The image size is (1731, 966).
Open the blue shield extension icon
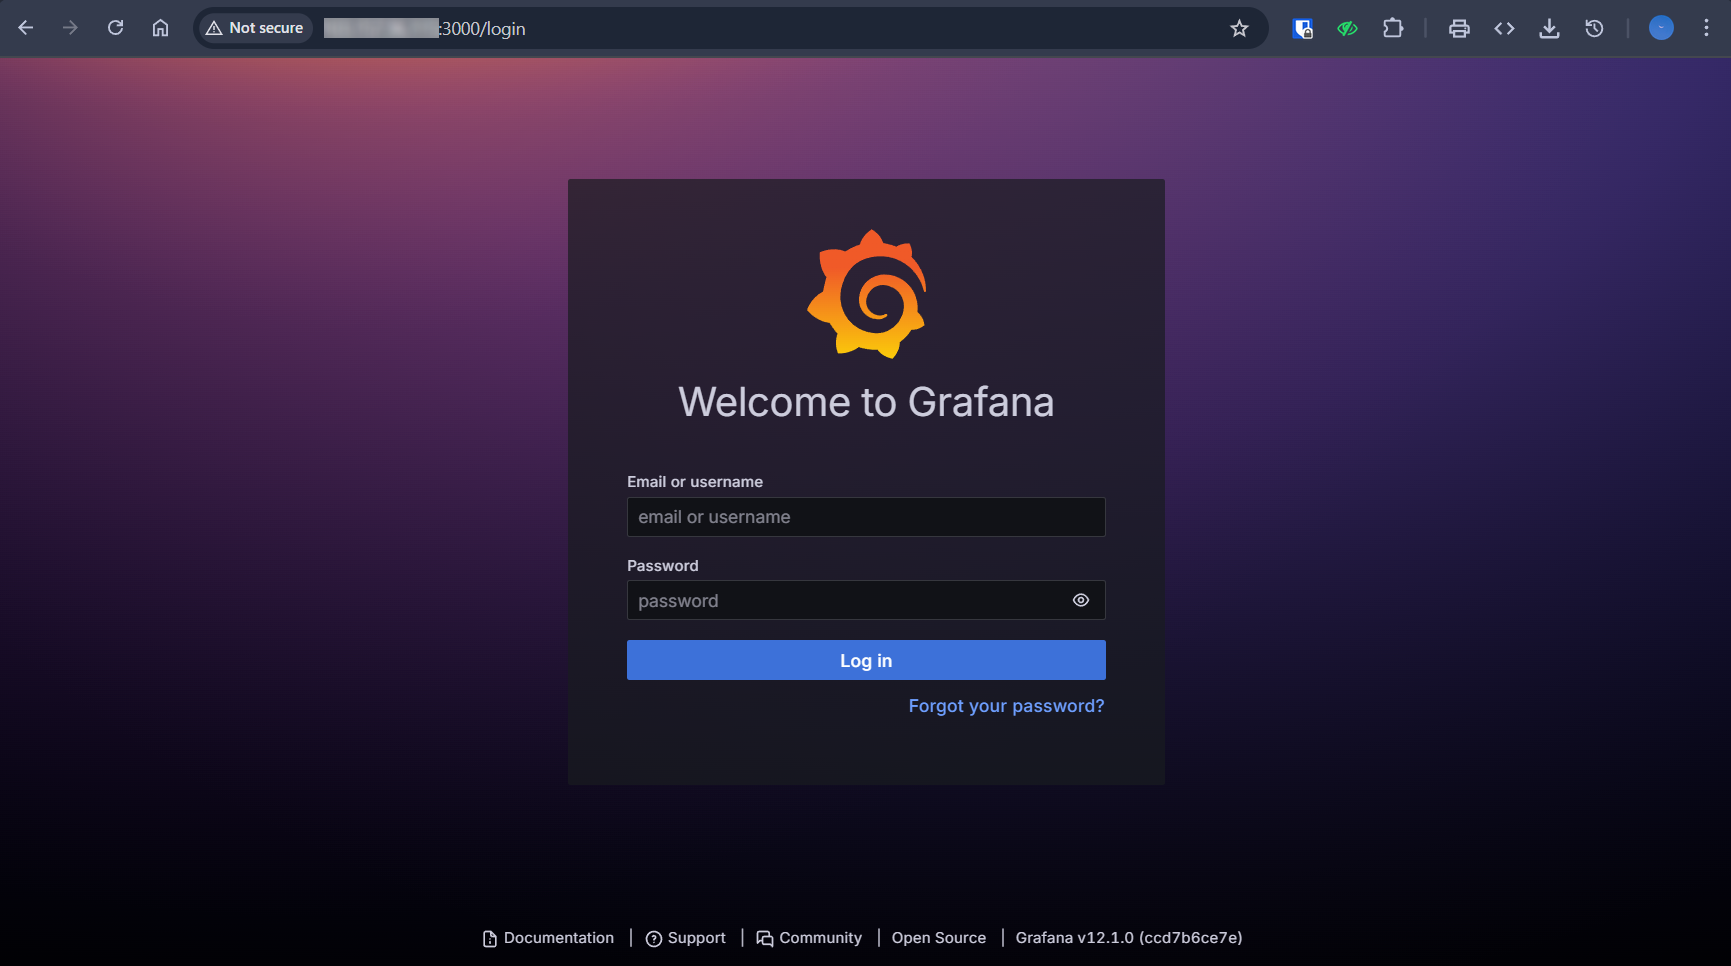coord(1302,28)
